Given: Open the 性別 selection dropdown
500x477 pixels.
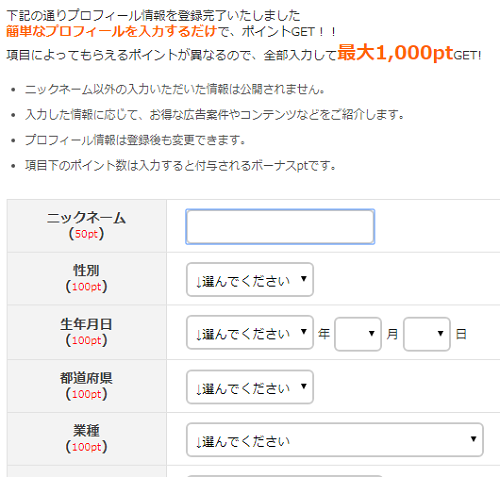Looking at the screenshot, I should pyautogui.click(x=250, y=280).
